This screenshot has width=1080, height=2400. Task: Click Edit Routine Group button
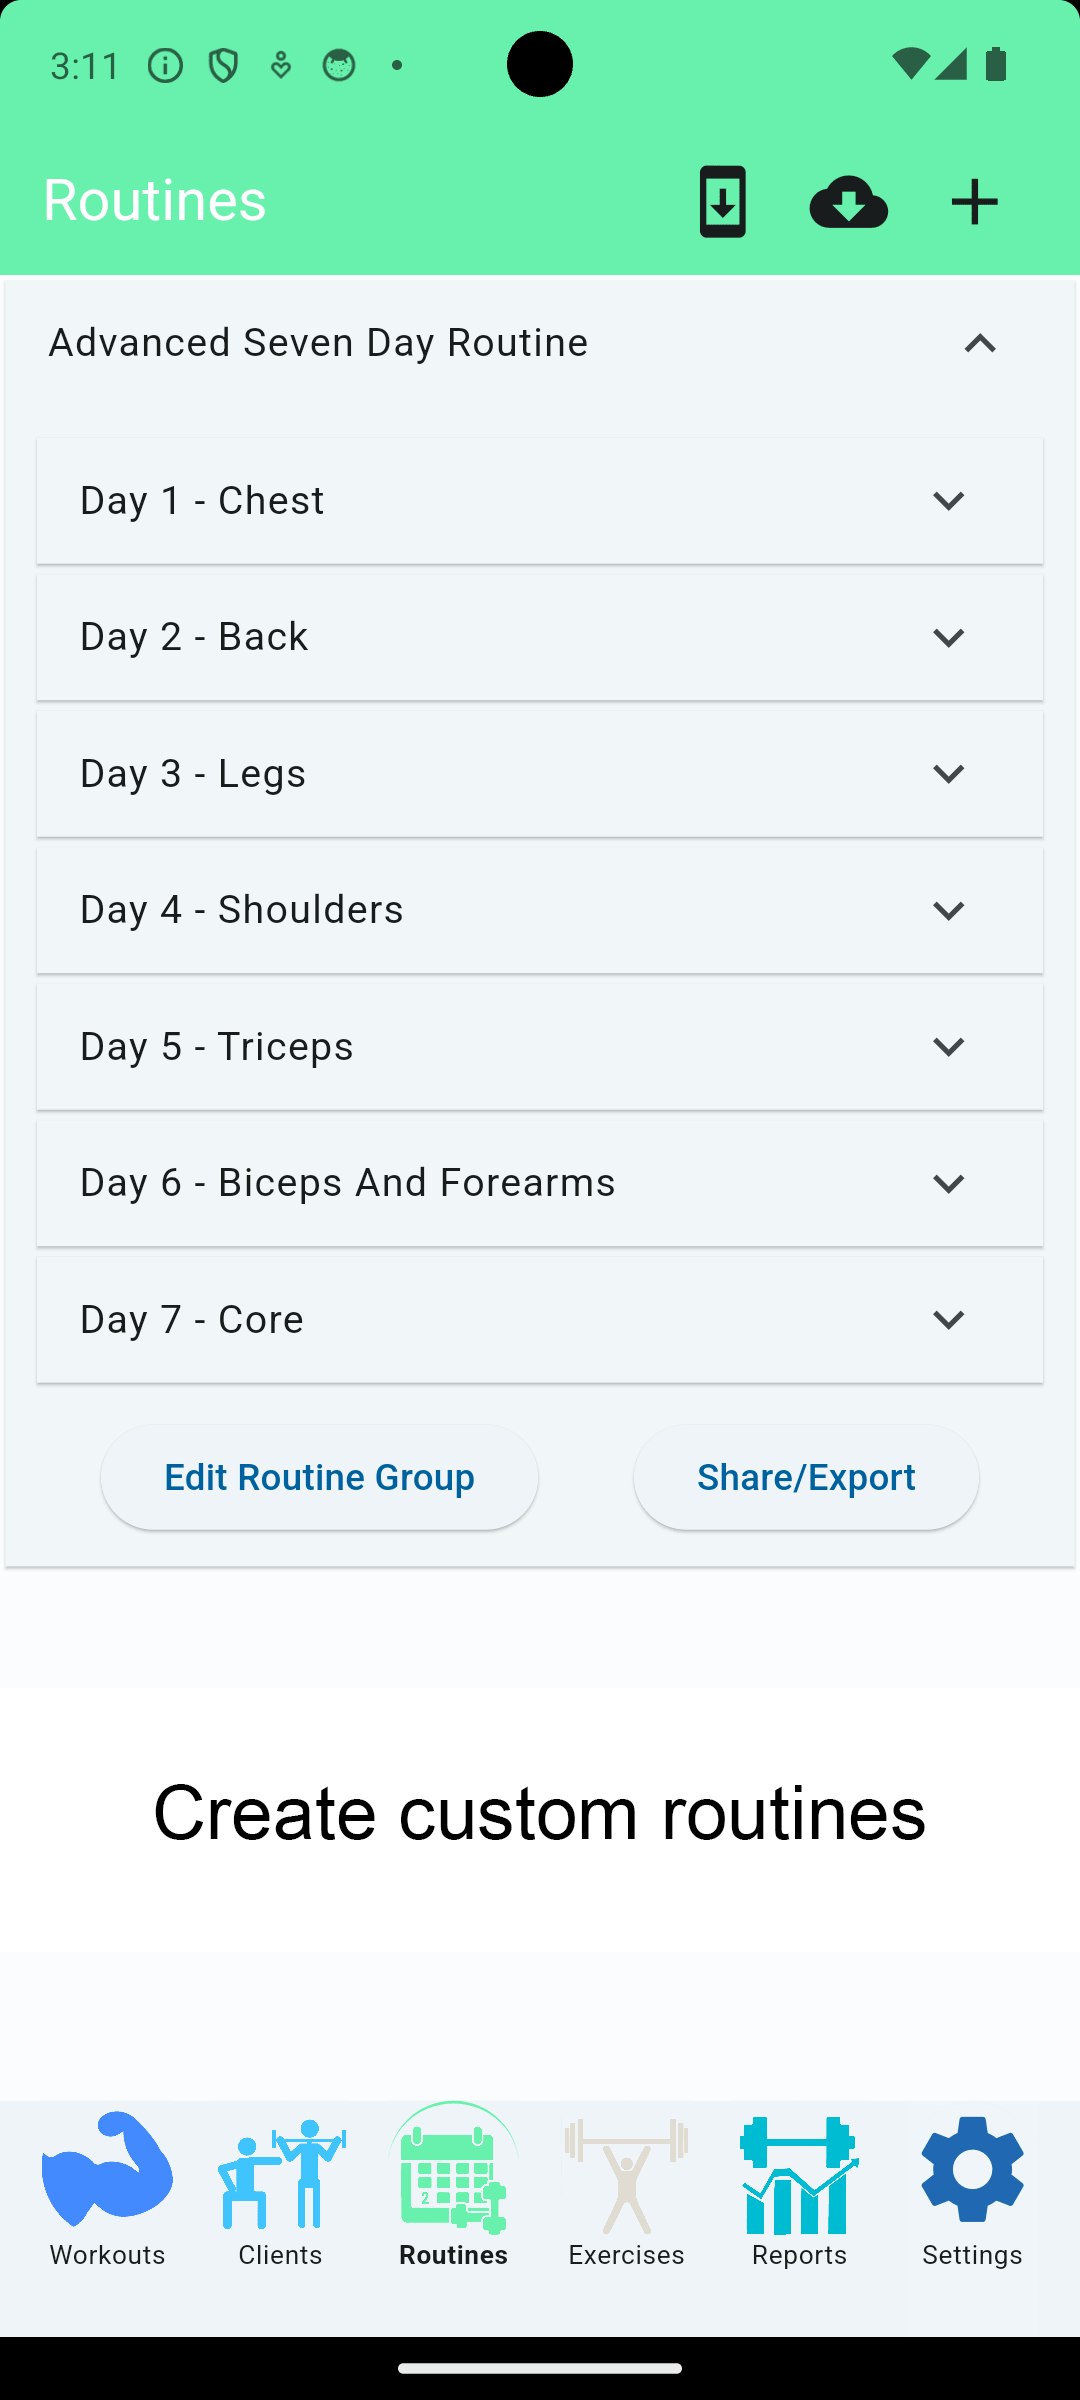point(320,1477)
